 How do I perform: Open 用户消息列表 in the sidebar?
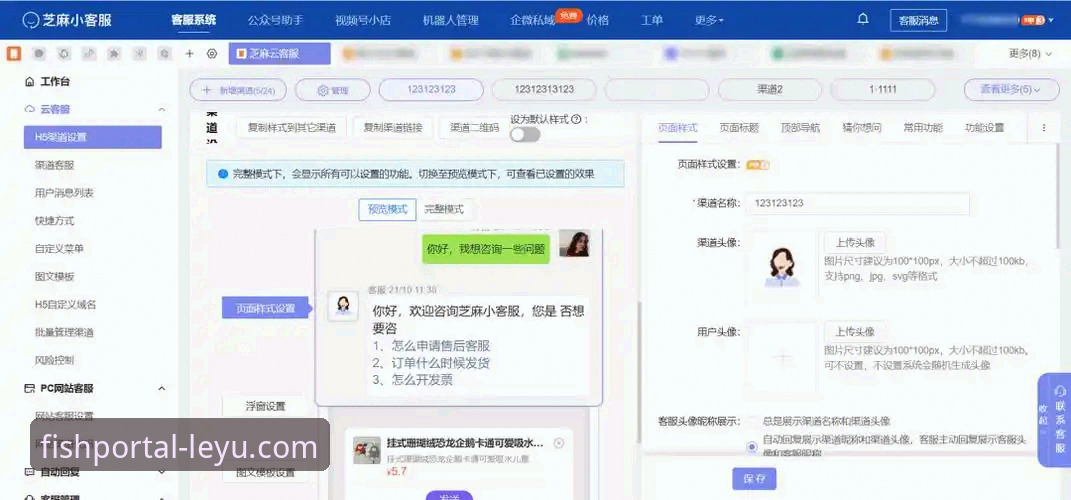pyautogui.click(x=64, y=193)
